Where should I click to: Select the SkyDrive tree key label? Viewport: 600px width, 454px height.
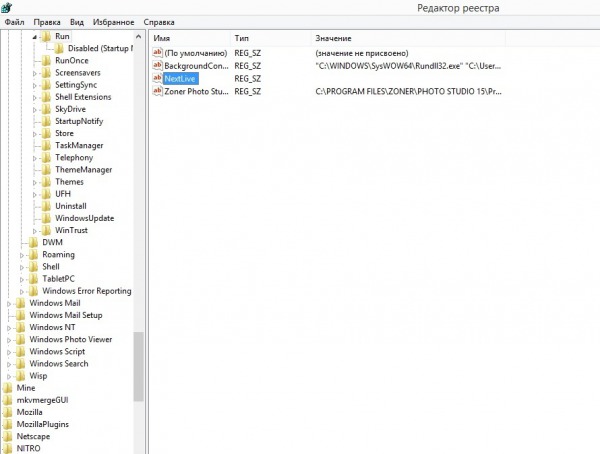pyautogui.click(x=70, y=109)
